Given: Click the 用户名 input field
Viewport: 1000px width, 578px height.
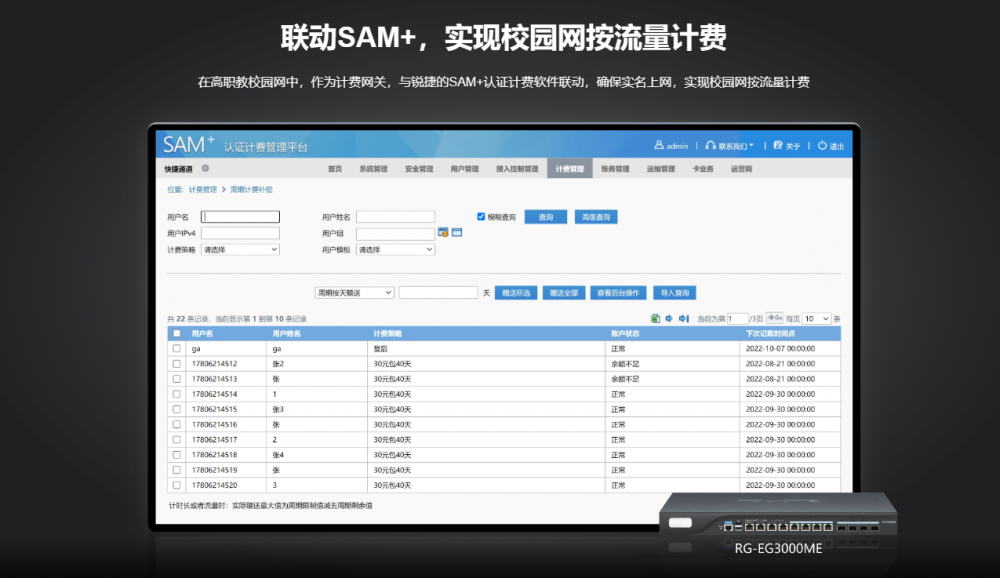Looking at the screenshot, I should click(x=240, y=217).
